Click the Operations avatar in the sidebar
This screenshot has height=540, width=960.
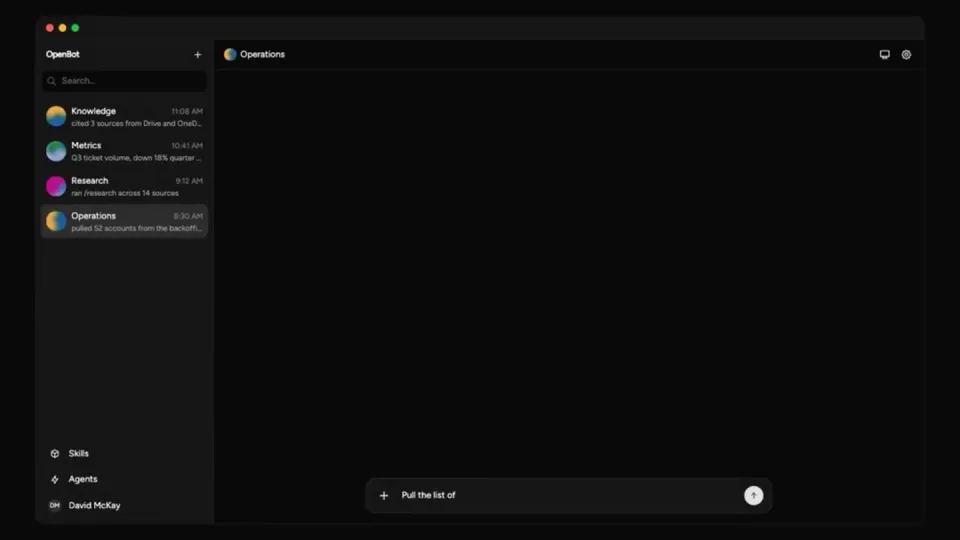[56, 221]
